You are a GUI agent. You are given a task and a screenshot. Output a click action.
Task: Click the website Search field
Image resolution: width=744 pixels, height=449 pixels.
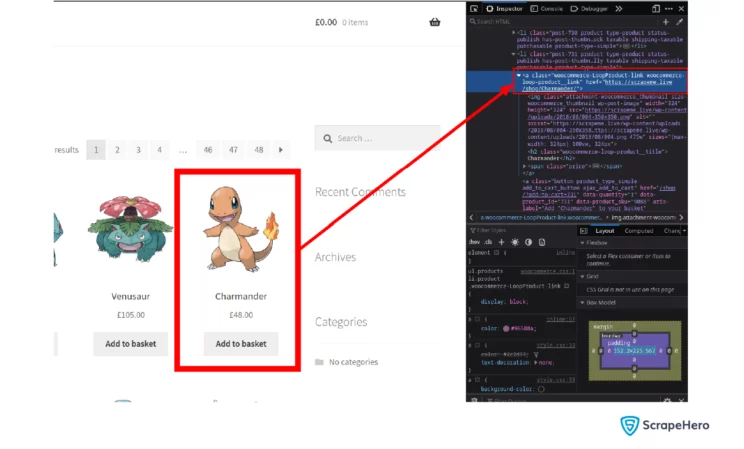click(x=378, y=138)
